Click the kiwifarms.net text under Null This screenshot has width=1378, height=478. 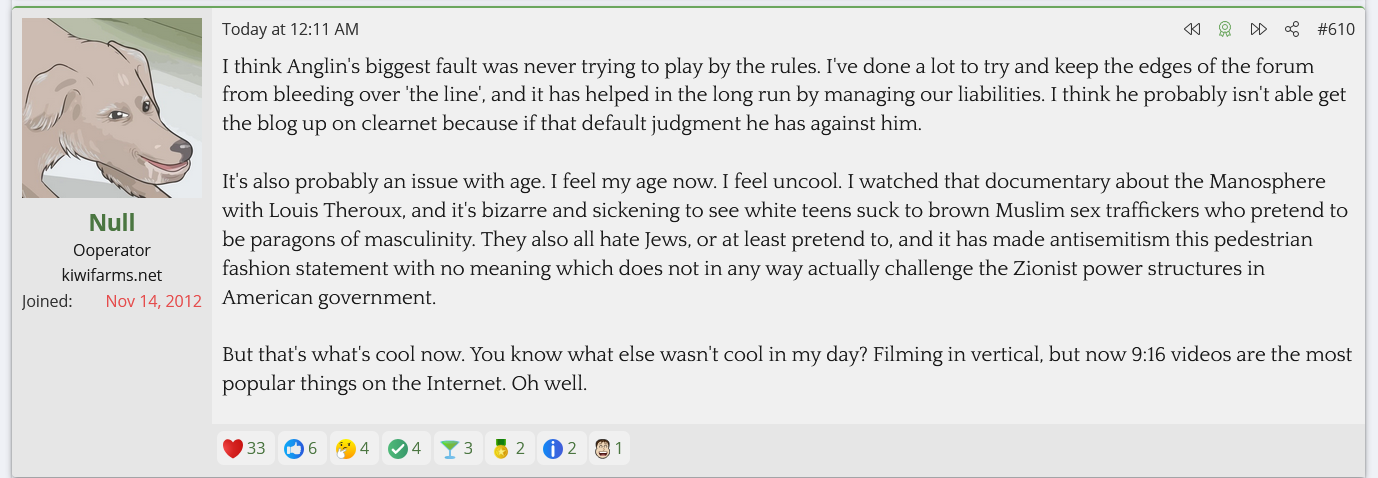(112, 275)
